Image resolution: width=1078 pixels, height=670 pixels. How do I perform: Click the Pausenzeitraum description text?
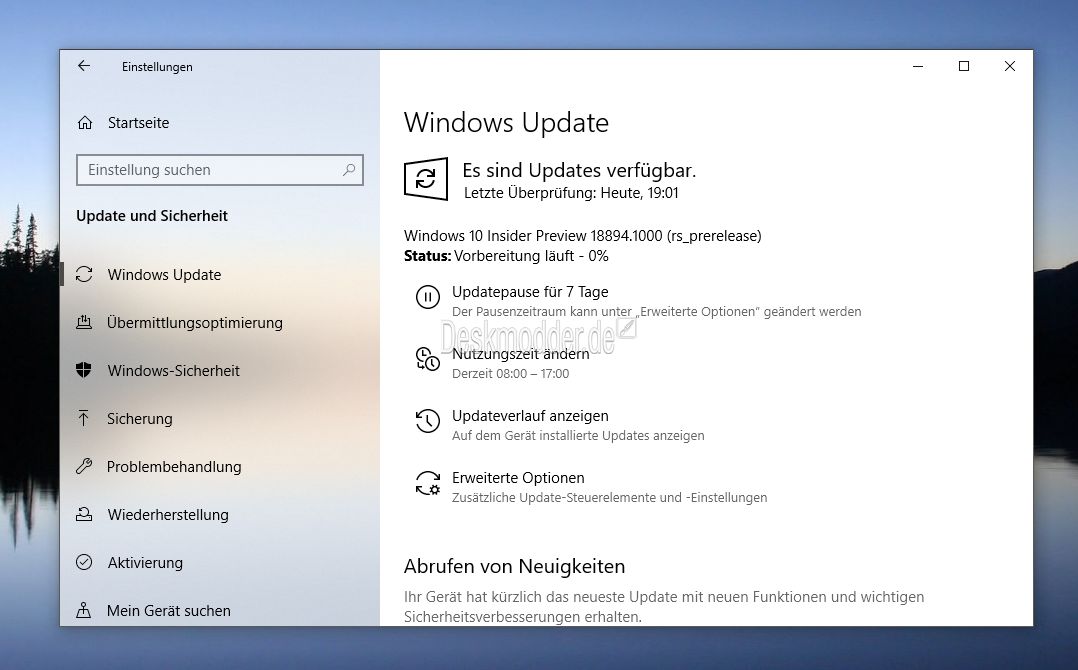coord(657,312)
